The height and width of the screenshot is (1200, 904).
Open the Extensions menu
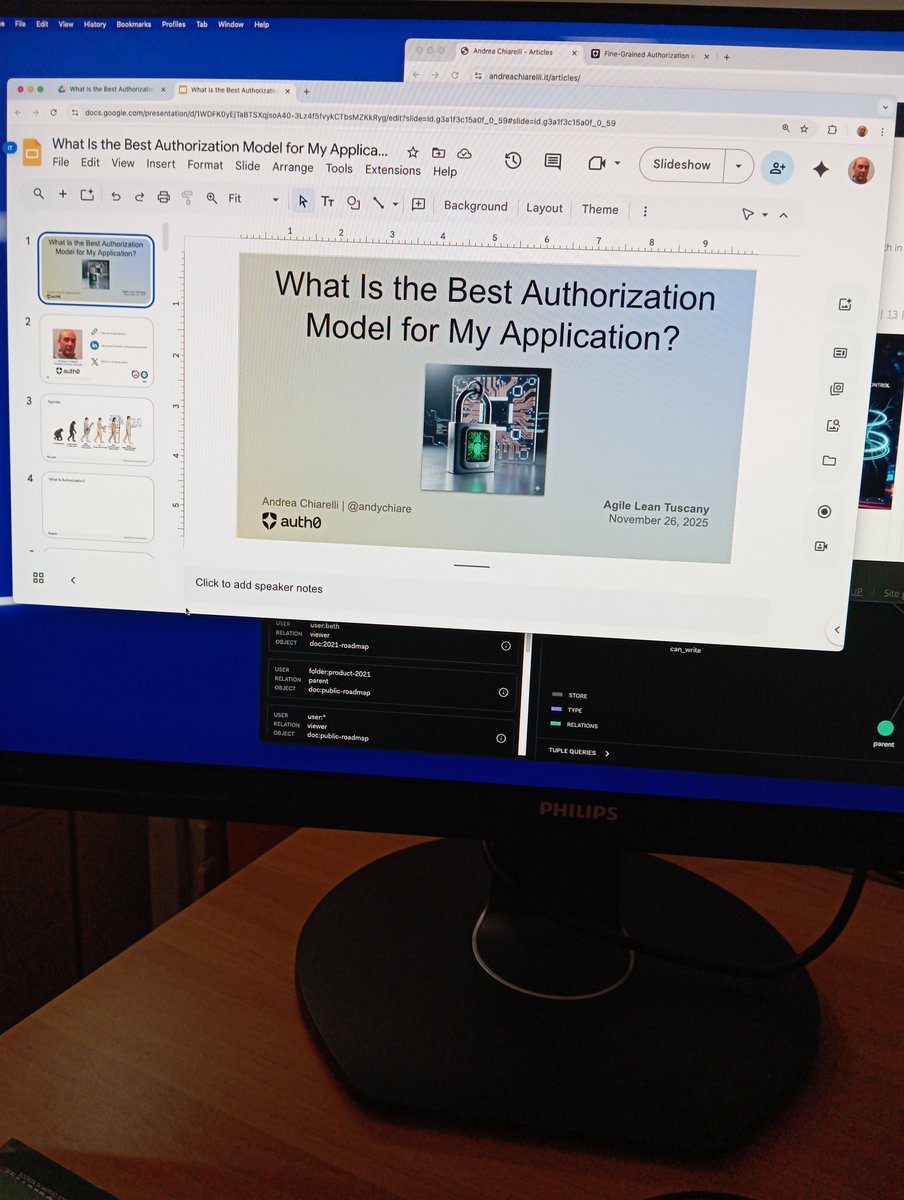click(x=392, y=170)
